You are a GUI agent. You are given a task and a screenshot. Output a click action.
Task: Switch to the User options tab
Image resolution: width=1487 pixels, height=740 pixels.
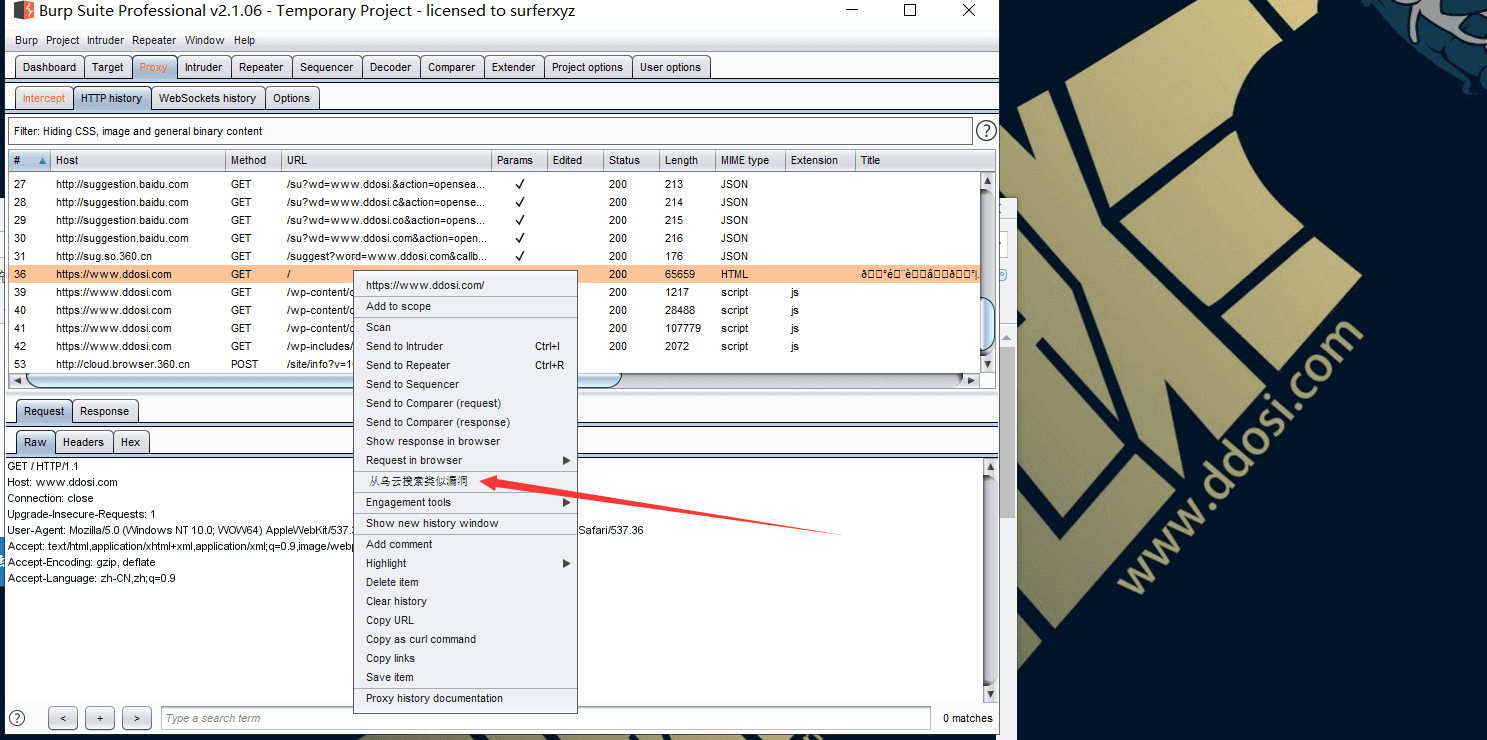(670, 67)
